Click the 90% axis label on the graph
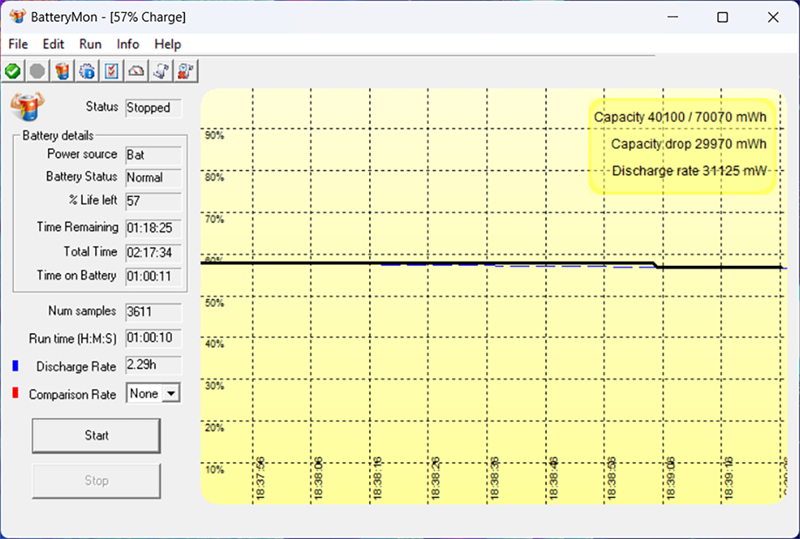Screen dimensions: 800x539 pyautogui.click(x=214, y=135)
